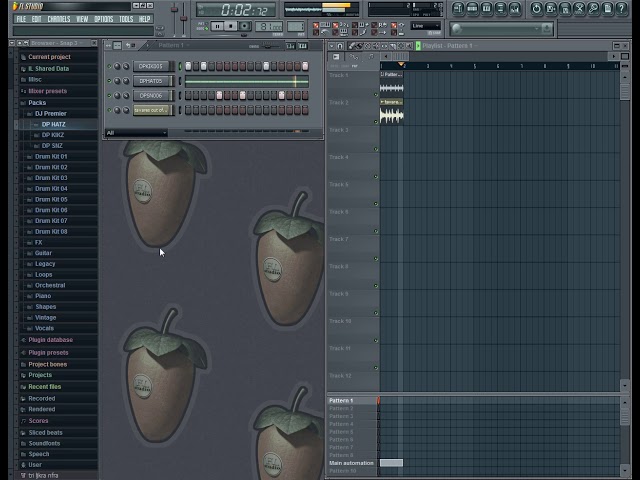The height and width of the screenshot is (480, 640).
Task: Pause playback with the pause button
Action: click(x=217, y=27)
